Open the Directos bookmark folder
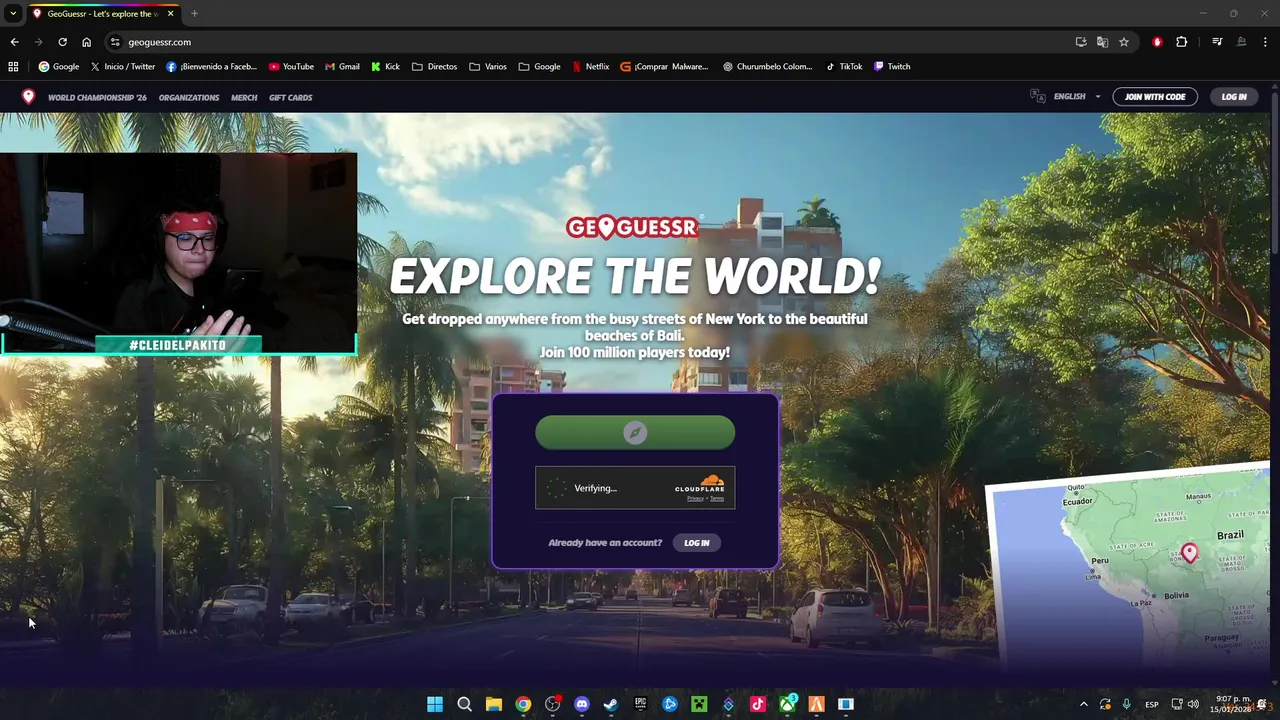The image size is (1280, 720). point(434,67)
